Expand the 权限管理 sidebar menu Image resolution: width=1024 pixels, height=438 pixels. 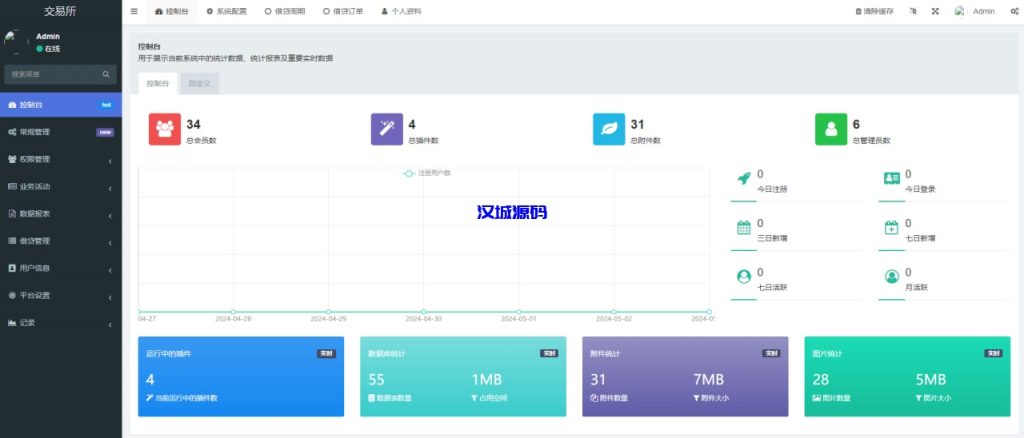point(60,159)
